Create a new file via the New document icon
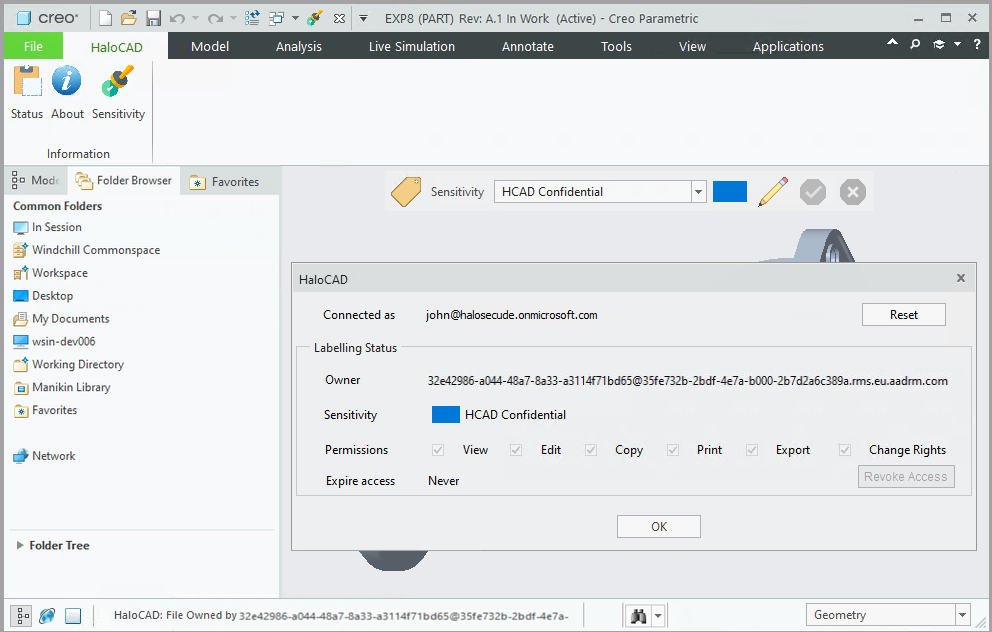 pos(103,17)
